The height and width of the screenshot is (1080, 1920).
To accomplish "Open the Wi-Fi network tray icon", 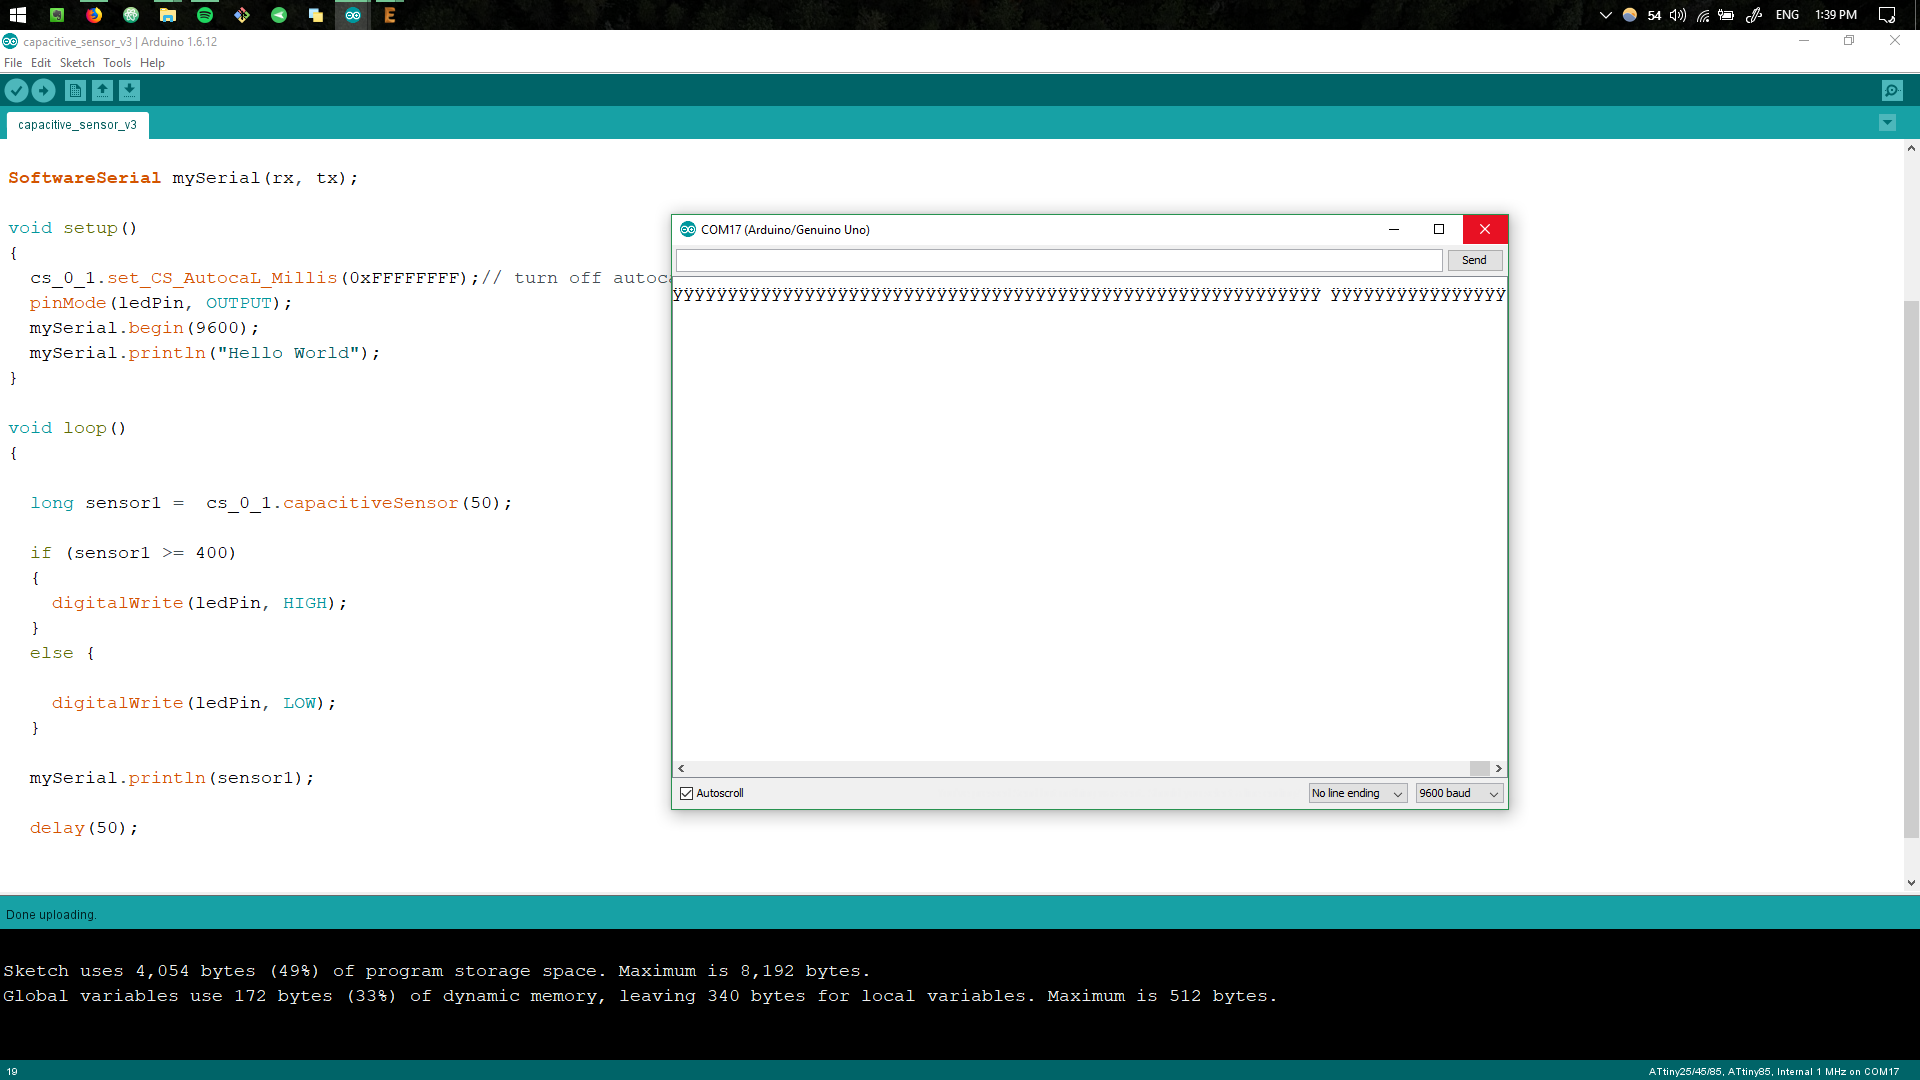I will point(1702,15).
